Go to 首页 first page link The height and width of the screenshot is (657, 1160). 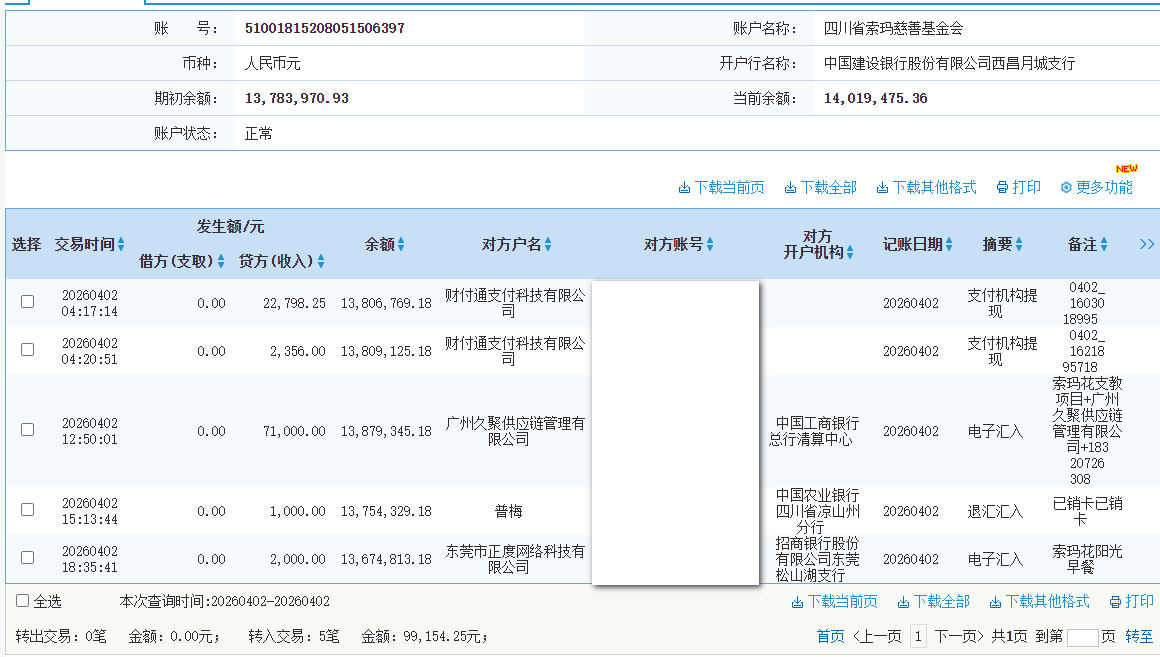click(831, 635)
